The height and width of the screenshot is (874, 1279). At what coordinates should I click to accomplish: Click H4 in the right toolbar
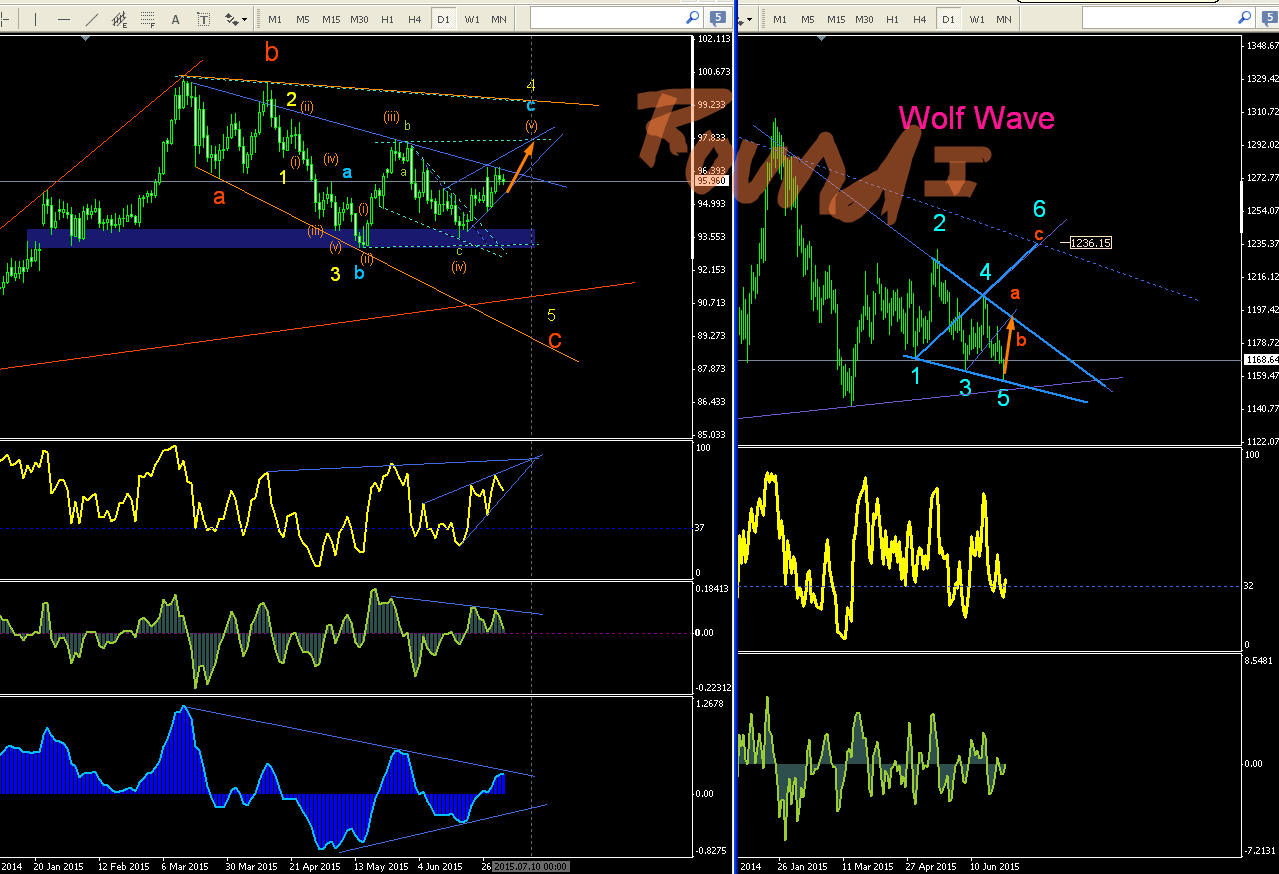point(920,19)
